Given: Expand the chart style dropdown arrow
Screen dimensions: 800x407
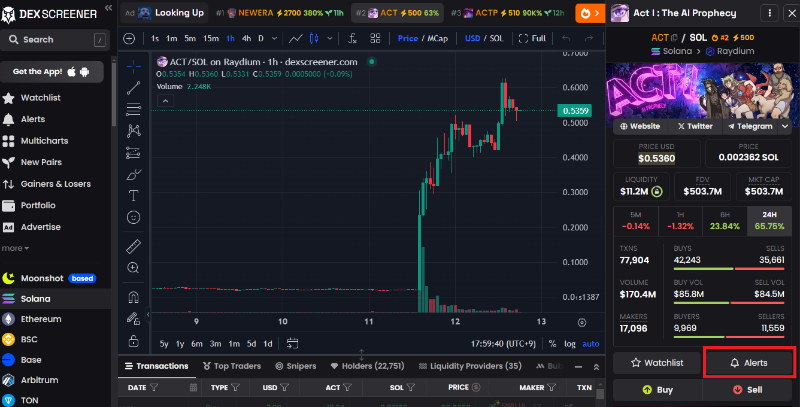Looking at the screenshot, I should point(330,38).
